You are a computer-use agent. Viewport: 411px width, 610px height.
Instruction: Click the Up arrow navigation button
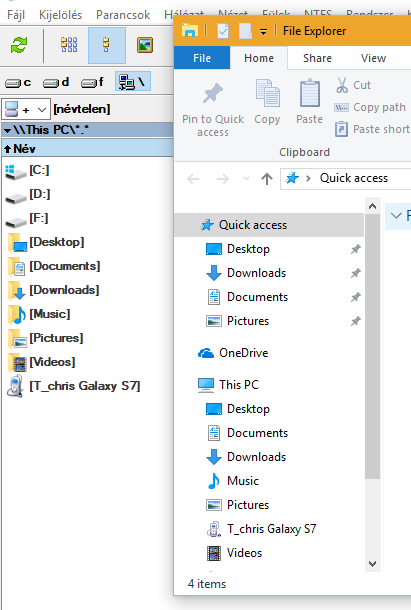(267, 179)
